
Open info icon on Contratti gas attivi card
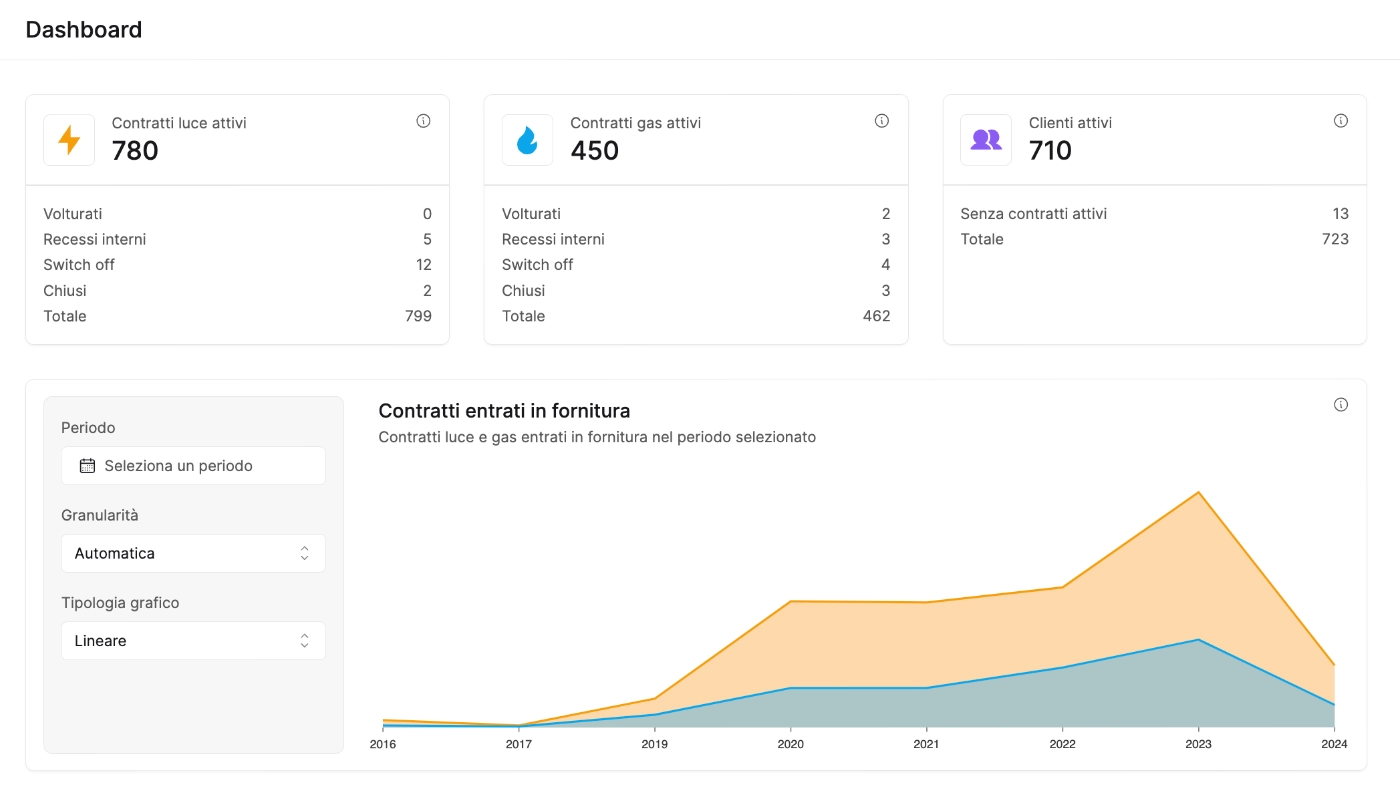point(882,121)
